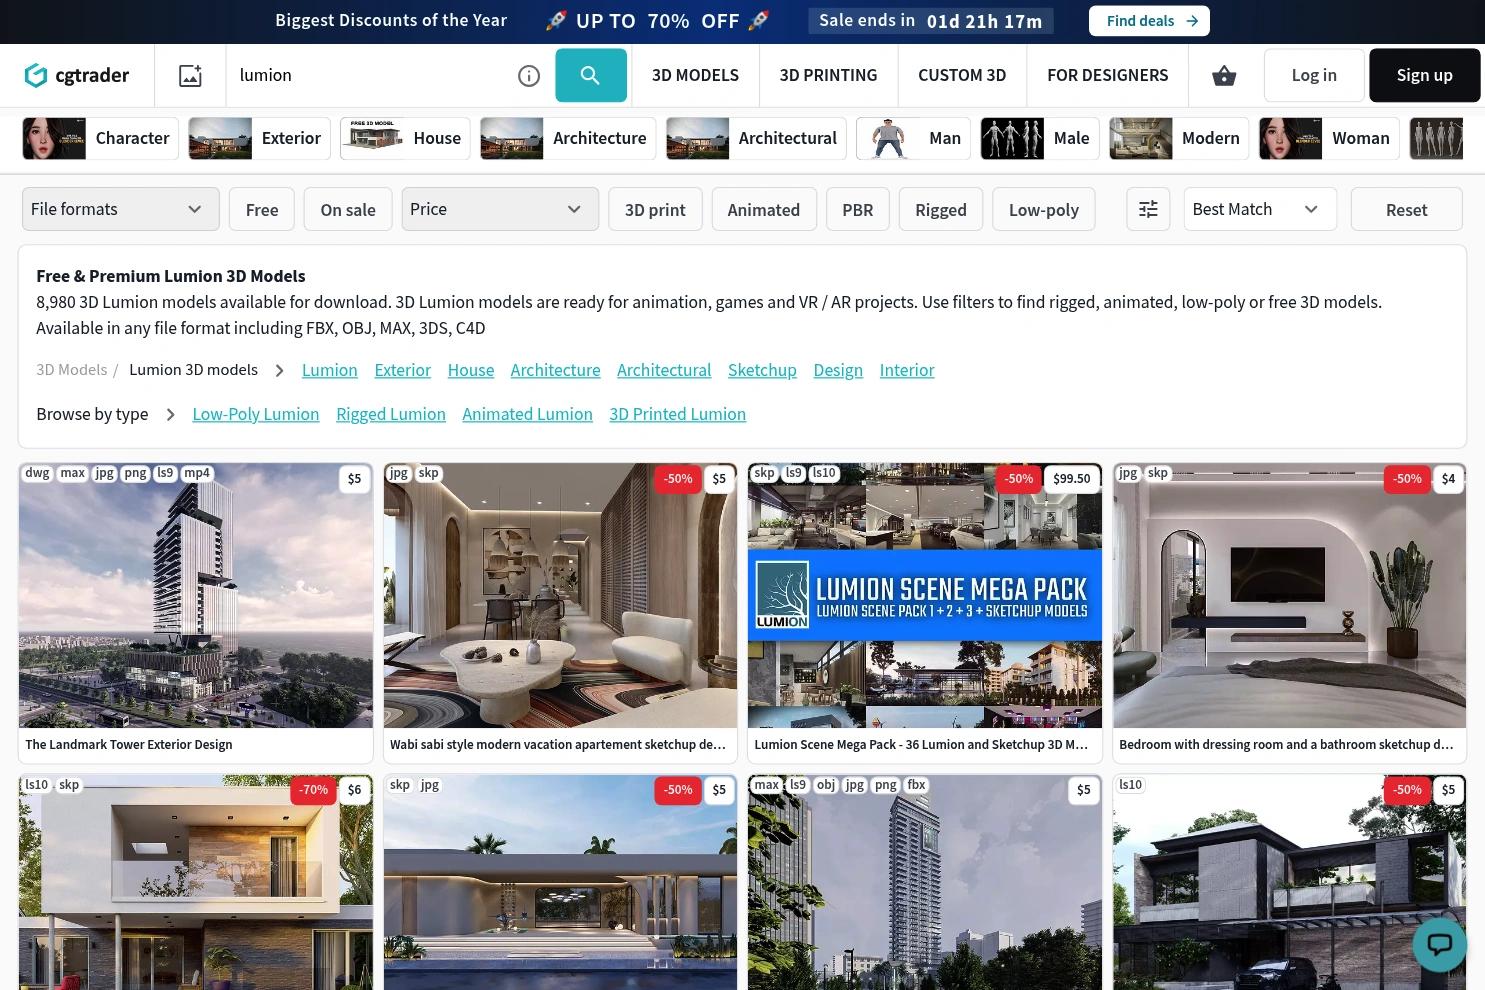Screen dimensions: 1485x990
Task: Toggle the Low-poly filter
Action: pos(1044,209)
